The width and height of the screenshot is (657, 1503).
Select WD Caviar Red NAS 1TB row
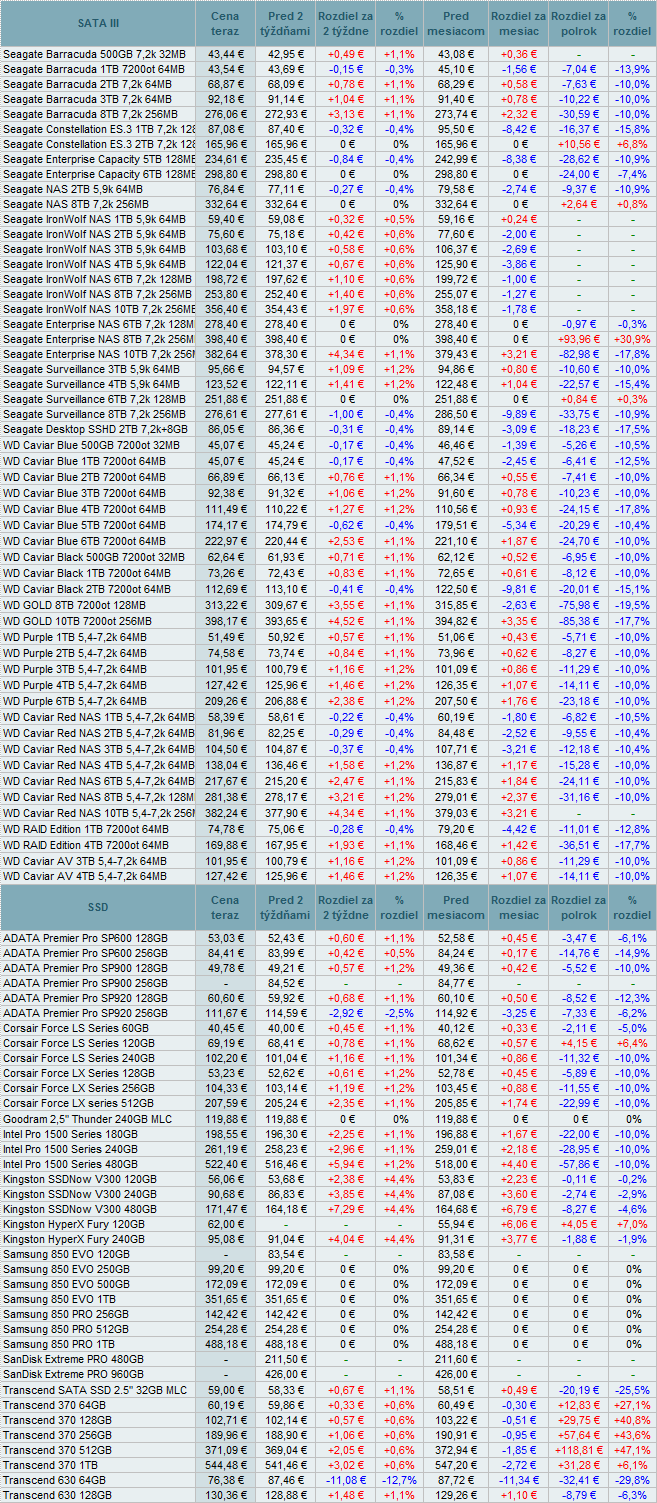(x=328, y=717)
